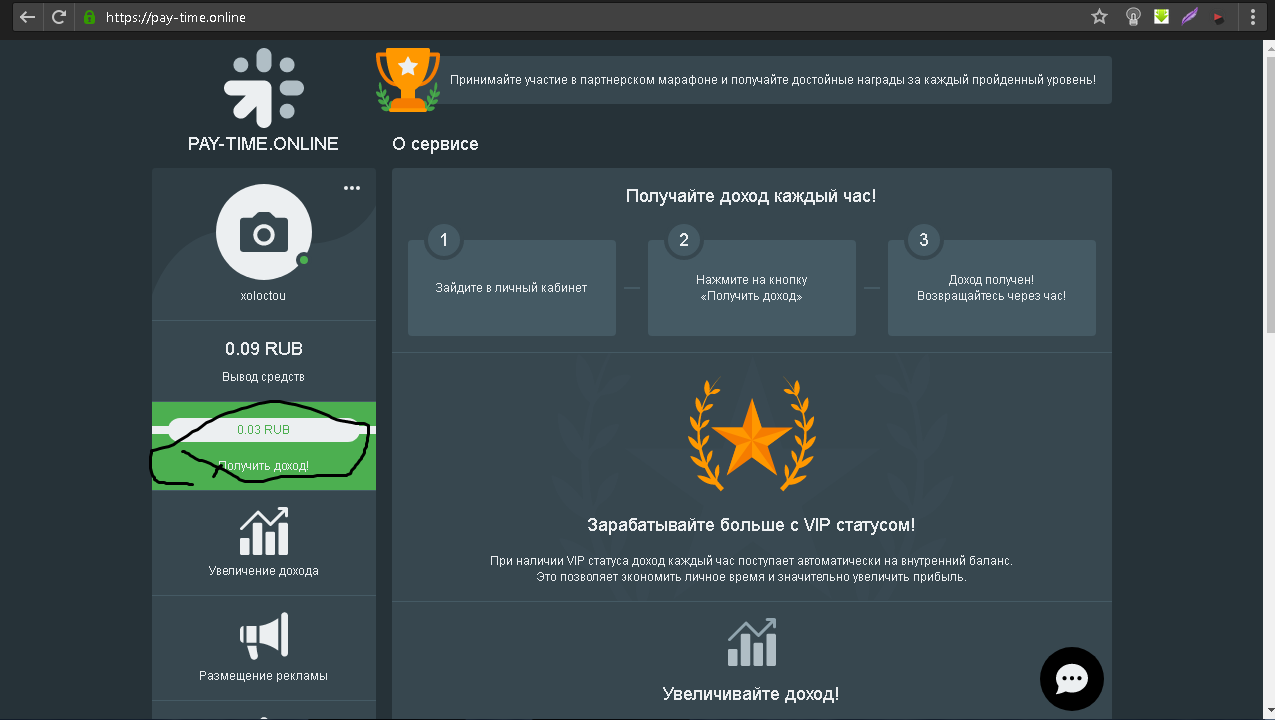
Task: Click the green secure lock site info
Action: click(89, 17)
